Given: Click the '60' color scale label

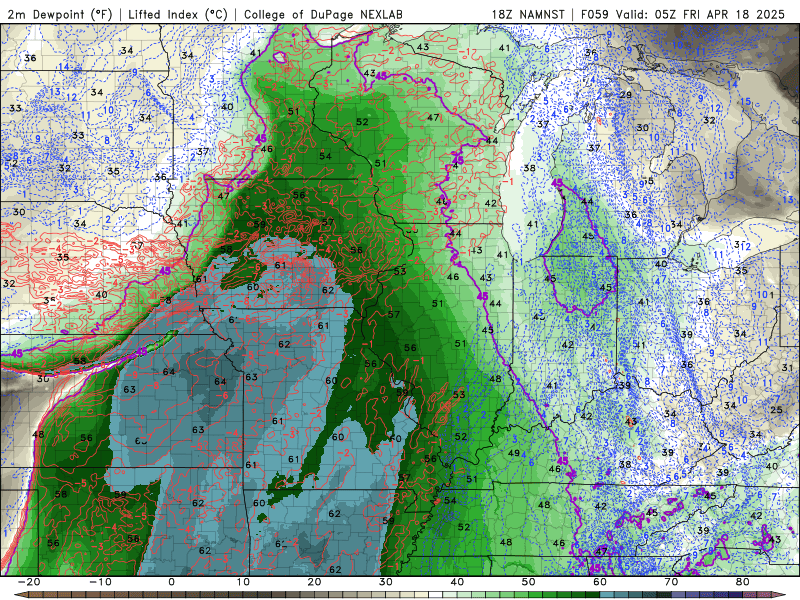Looking at the screenshot, I should [600, 582].
